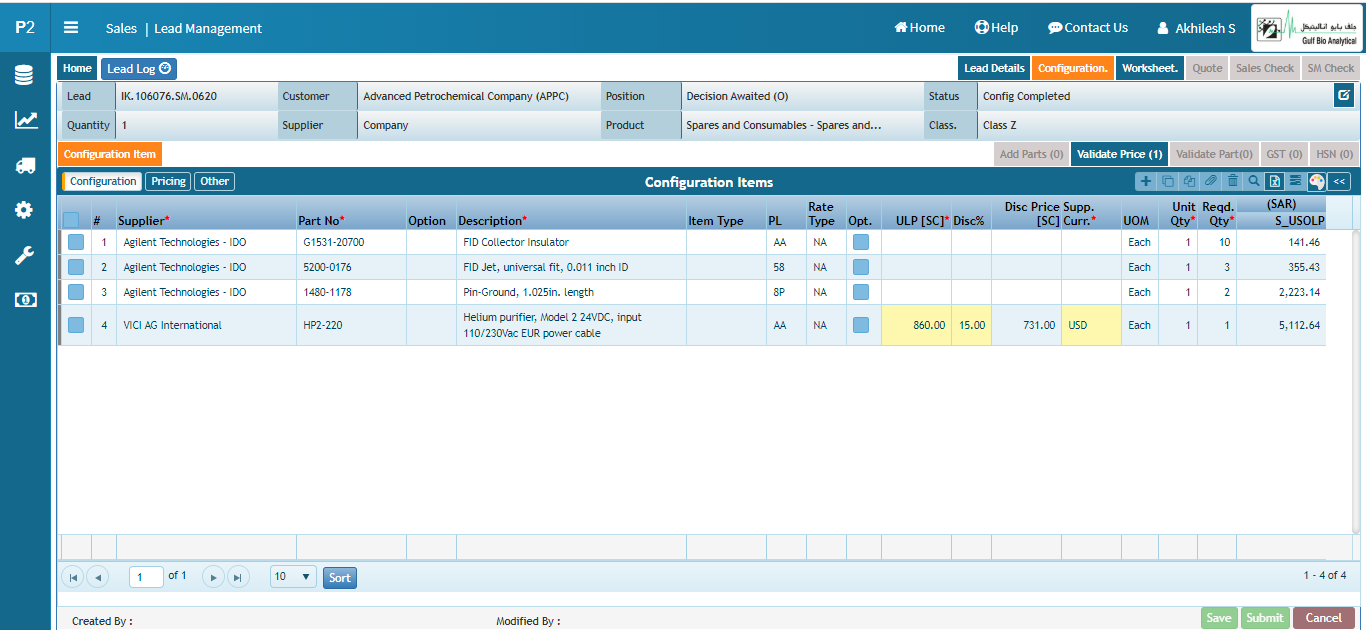Click part number G1531-20700
1366x630 pixels.
[333, 242]
